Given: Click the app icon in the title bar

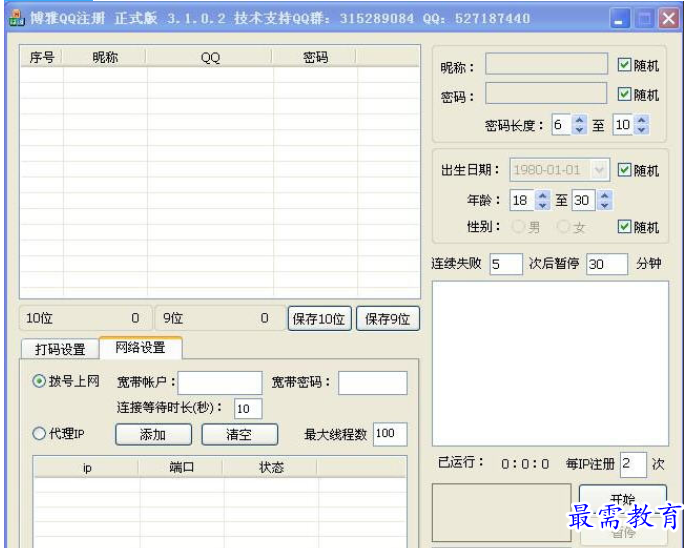Looking at the screenshot, I should click(x=16, y=18).
